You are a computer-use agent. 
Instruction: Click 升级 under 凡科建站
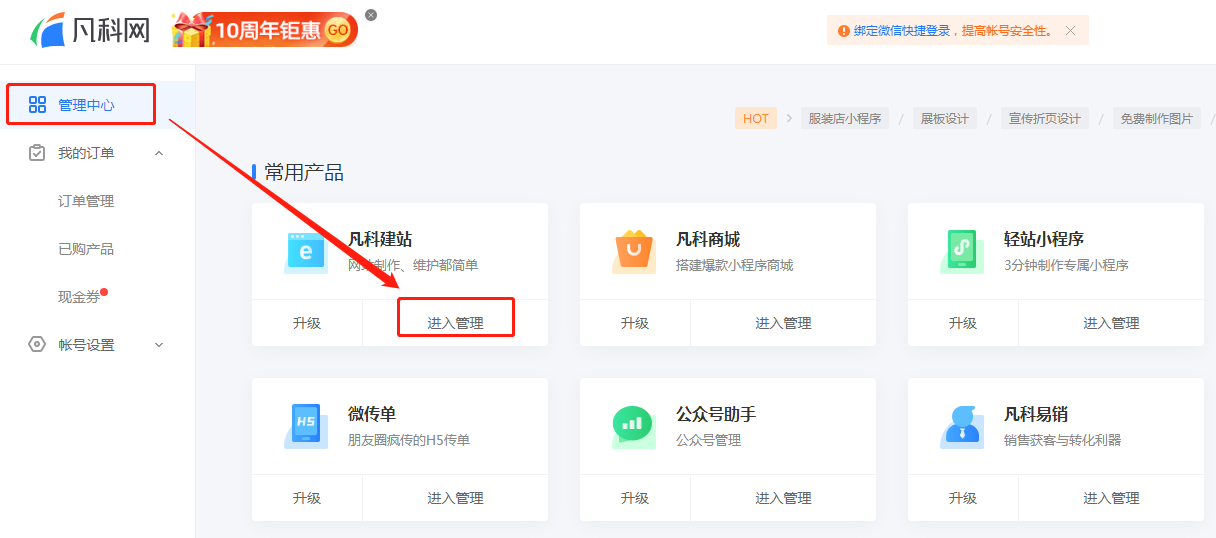(x=307, y=323)
